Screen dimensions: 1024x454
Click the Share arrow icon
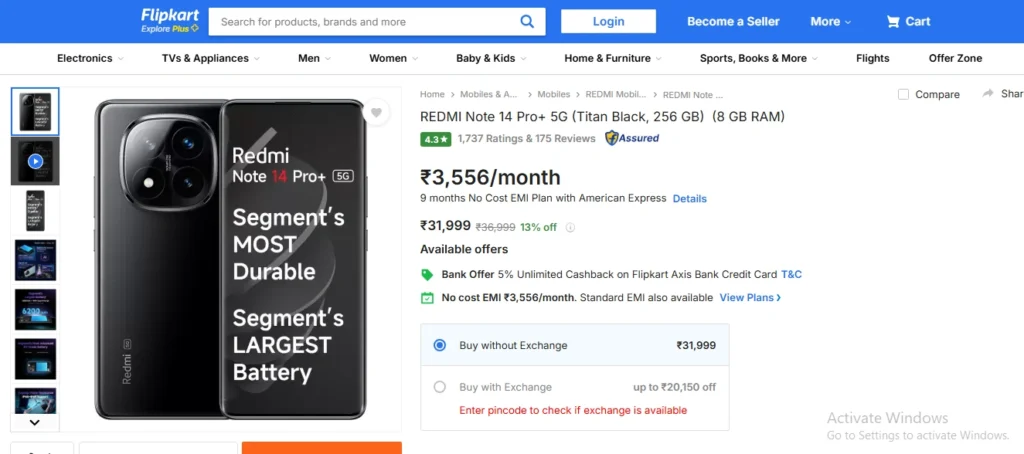click(988, 93)
